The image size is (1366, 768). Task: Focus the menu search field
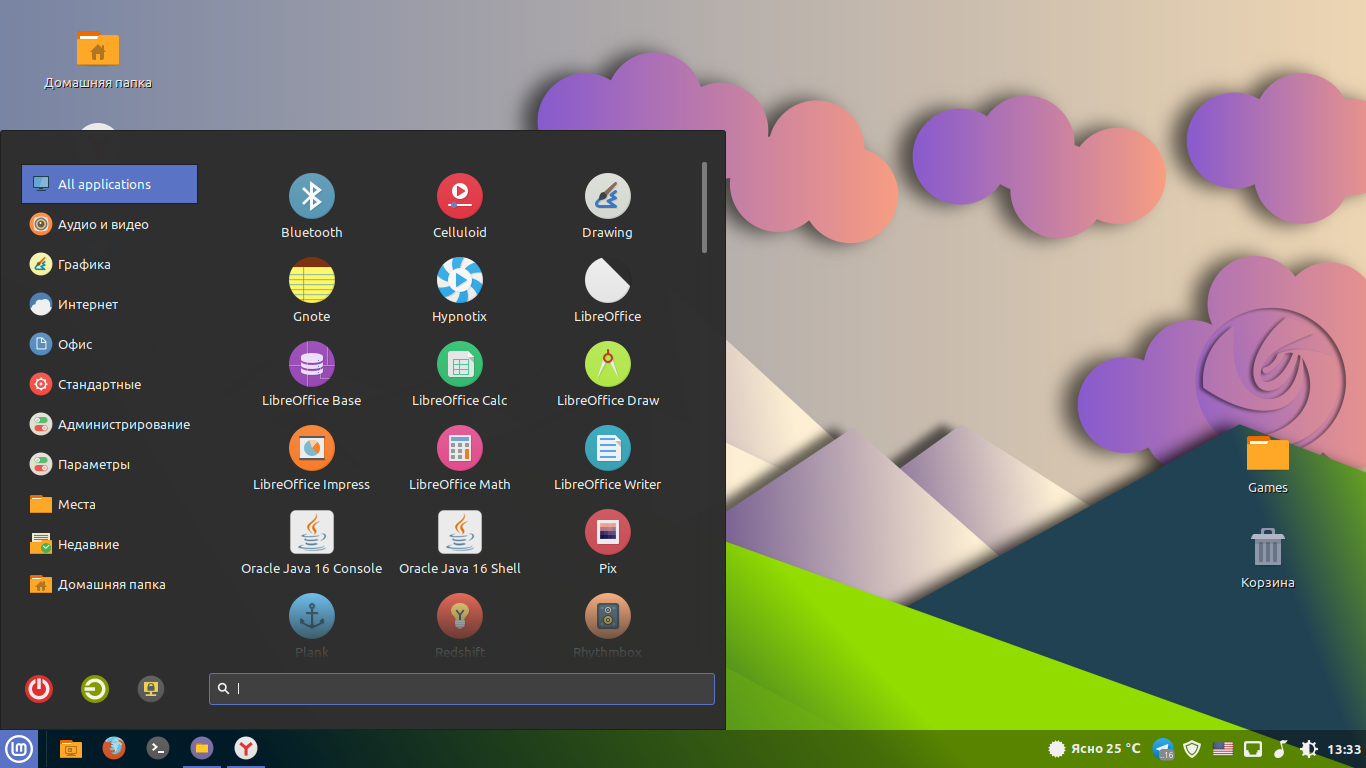coord(462,688)
